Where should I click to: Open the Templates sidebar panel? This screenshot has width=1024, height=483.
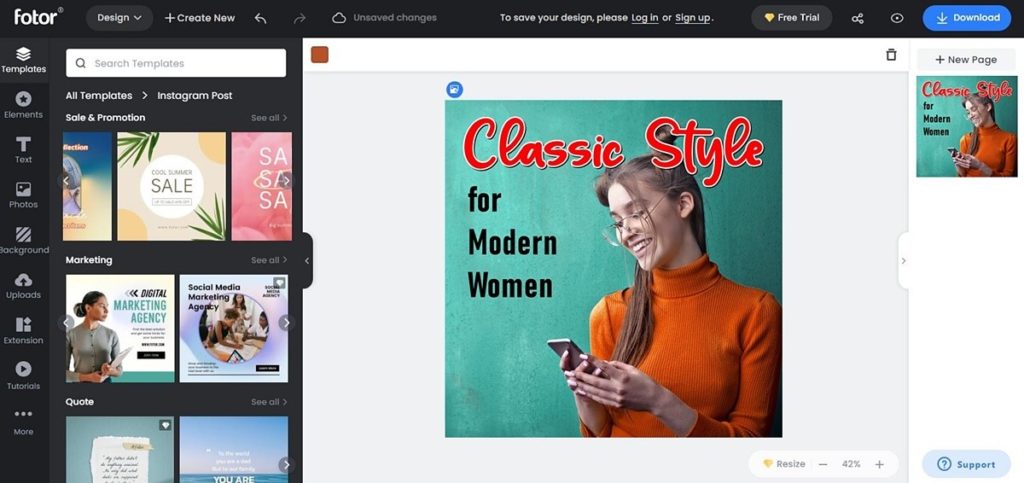(x=24, y=60)
